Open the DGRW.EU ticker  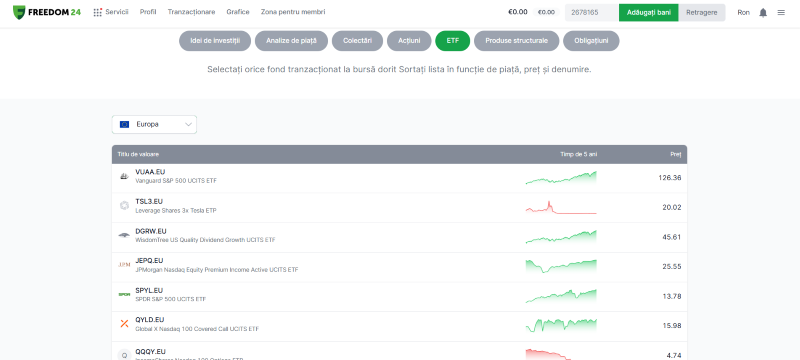pyautogui.click(x=151, y=231)
